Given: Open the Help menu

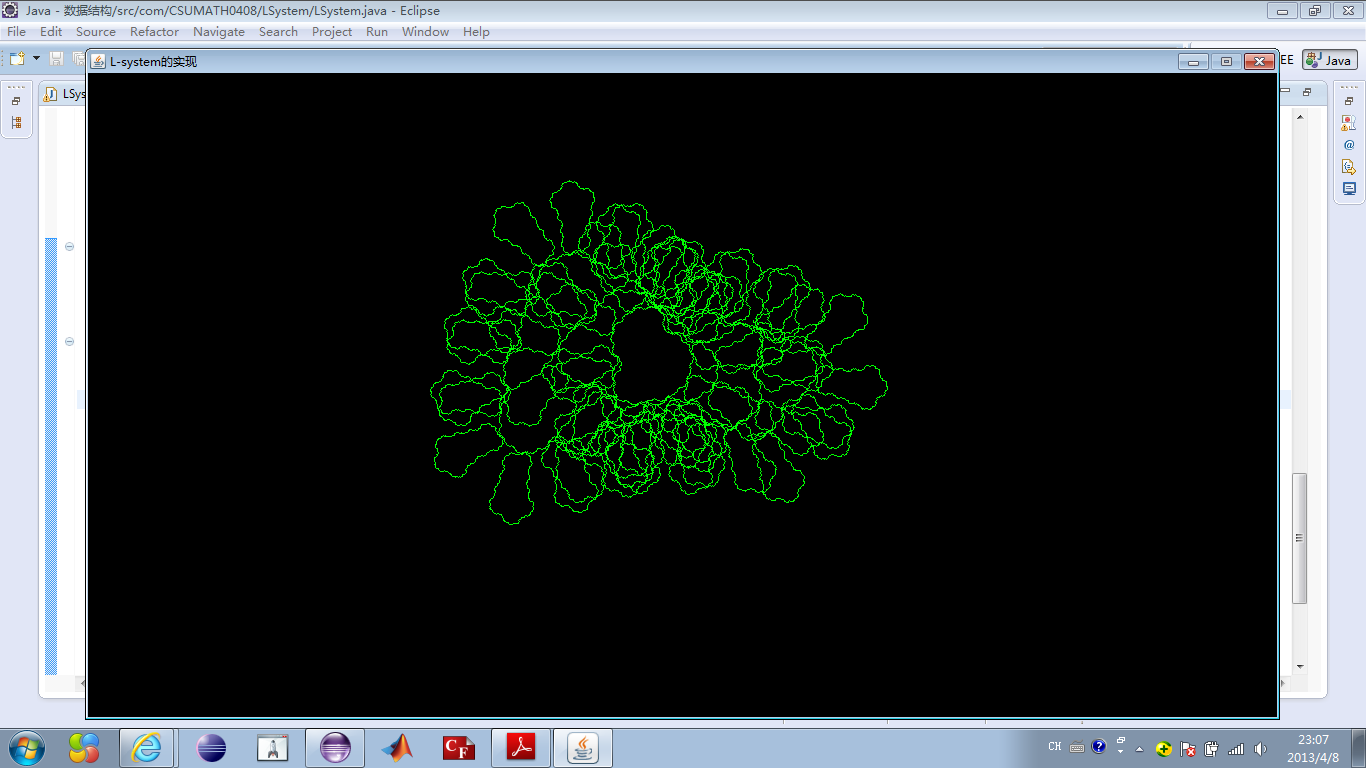Looking at the screenshot, I should [476, 32].
